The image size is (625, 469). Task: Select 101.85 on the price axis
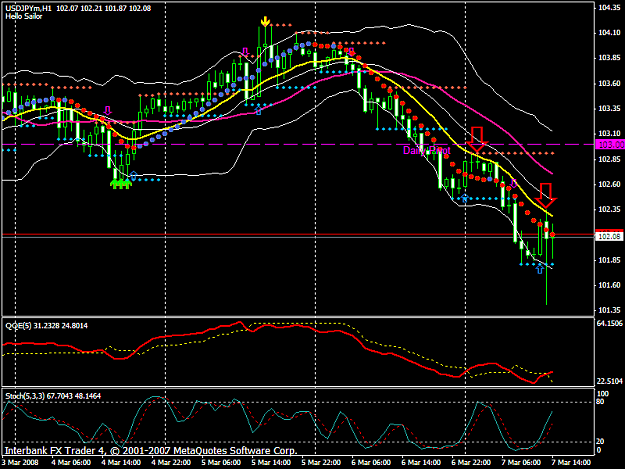609,260
